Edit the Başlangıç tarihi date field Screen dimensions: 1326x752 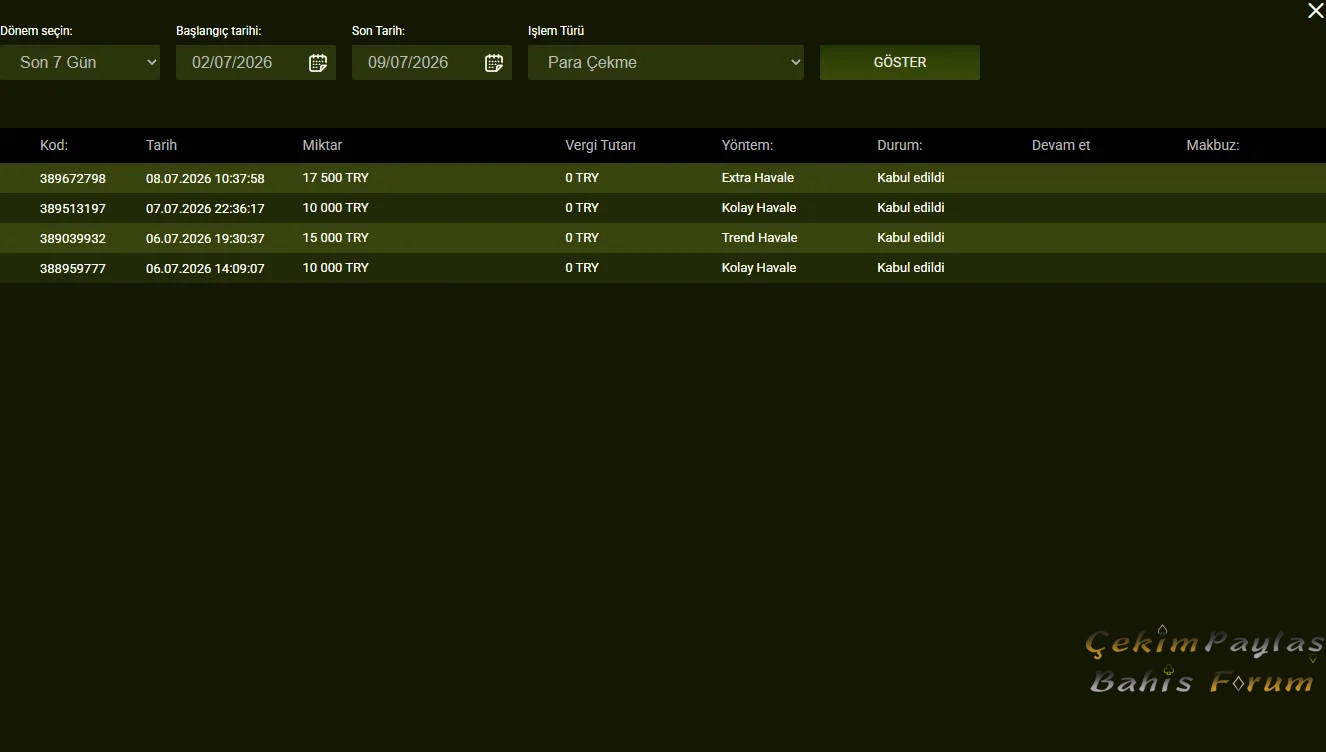click(x=256, y=62)
